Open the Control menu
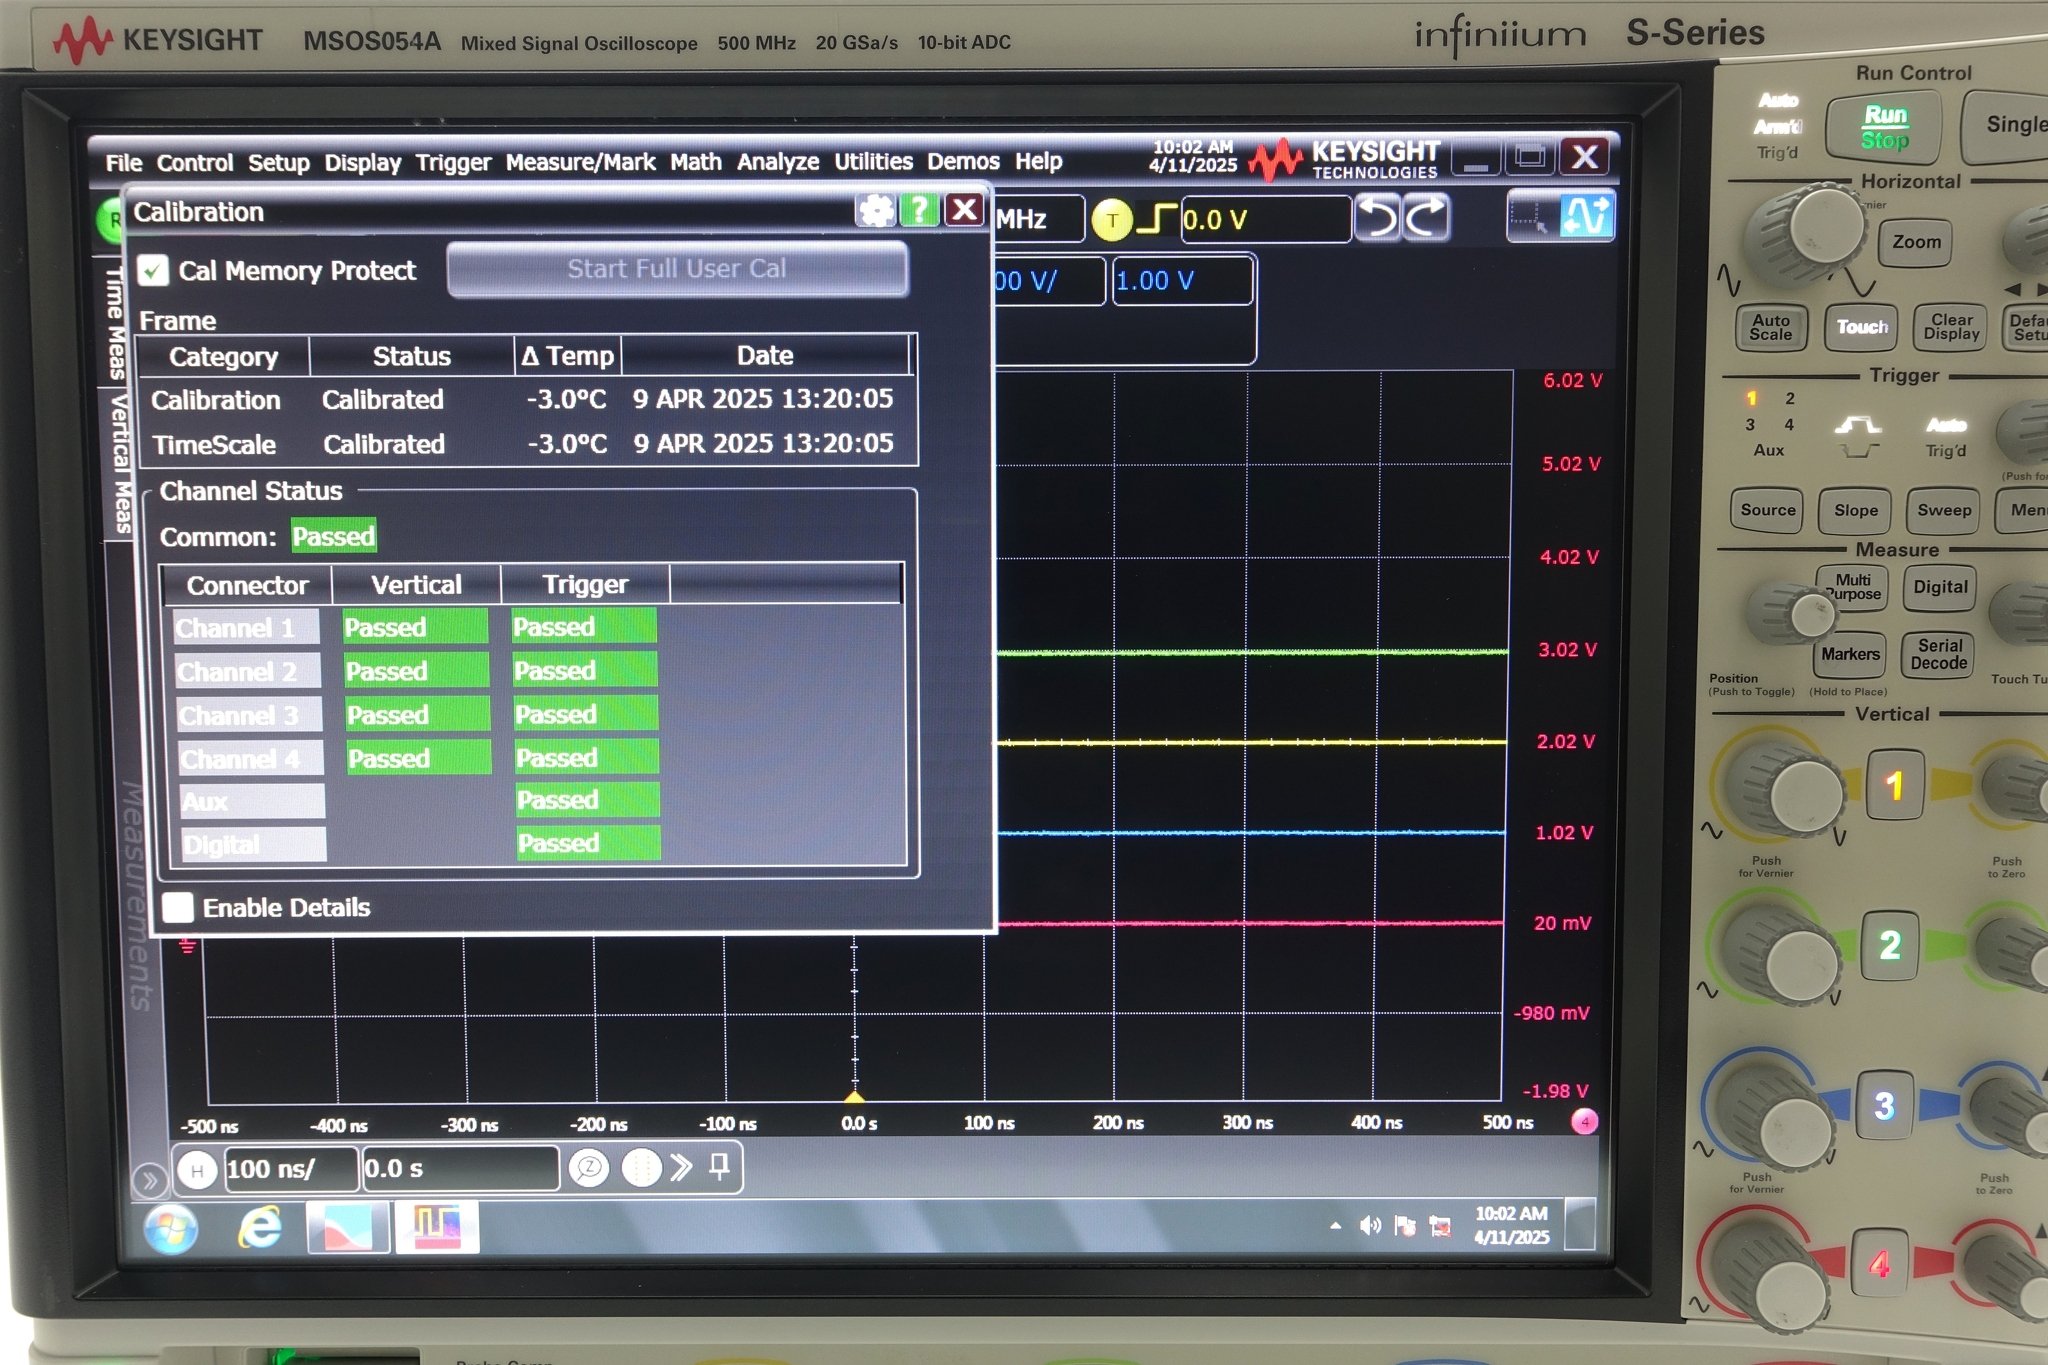Image resolution: width=2048 pixels, height=1365 pixels. (194, 163)
